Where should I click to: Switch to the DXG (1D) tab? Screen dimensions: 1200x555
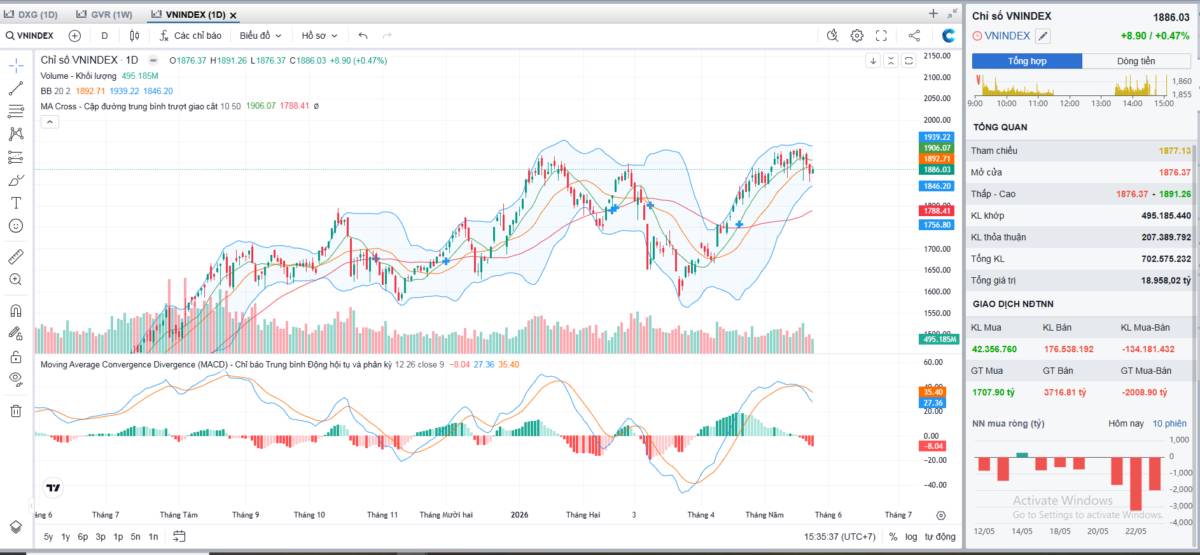pyautogui.click(x=32, y=15)
